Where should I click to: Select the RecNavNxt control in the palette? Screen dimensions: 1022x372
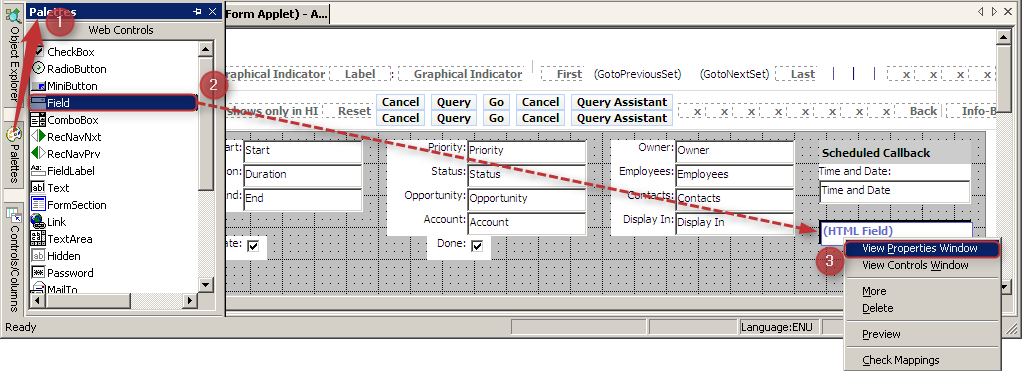74,137
